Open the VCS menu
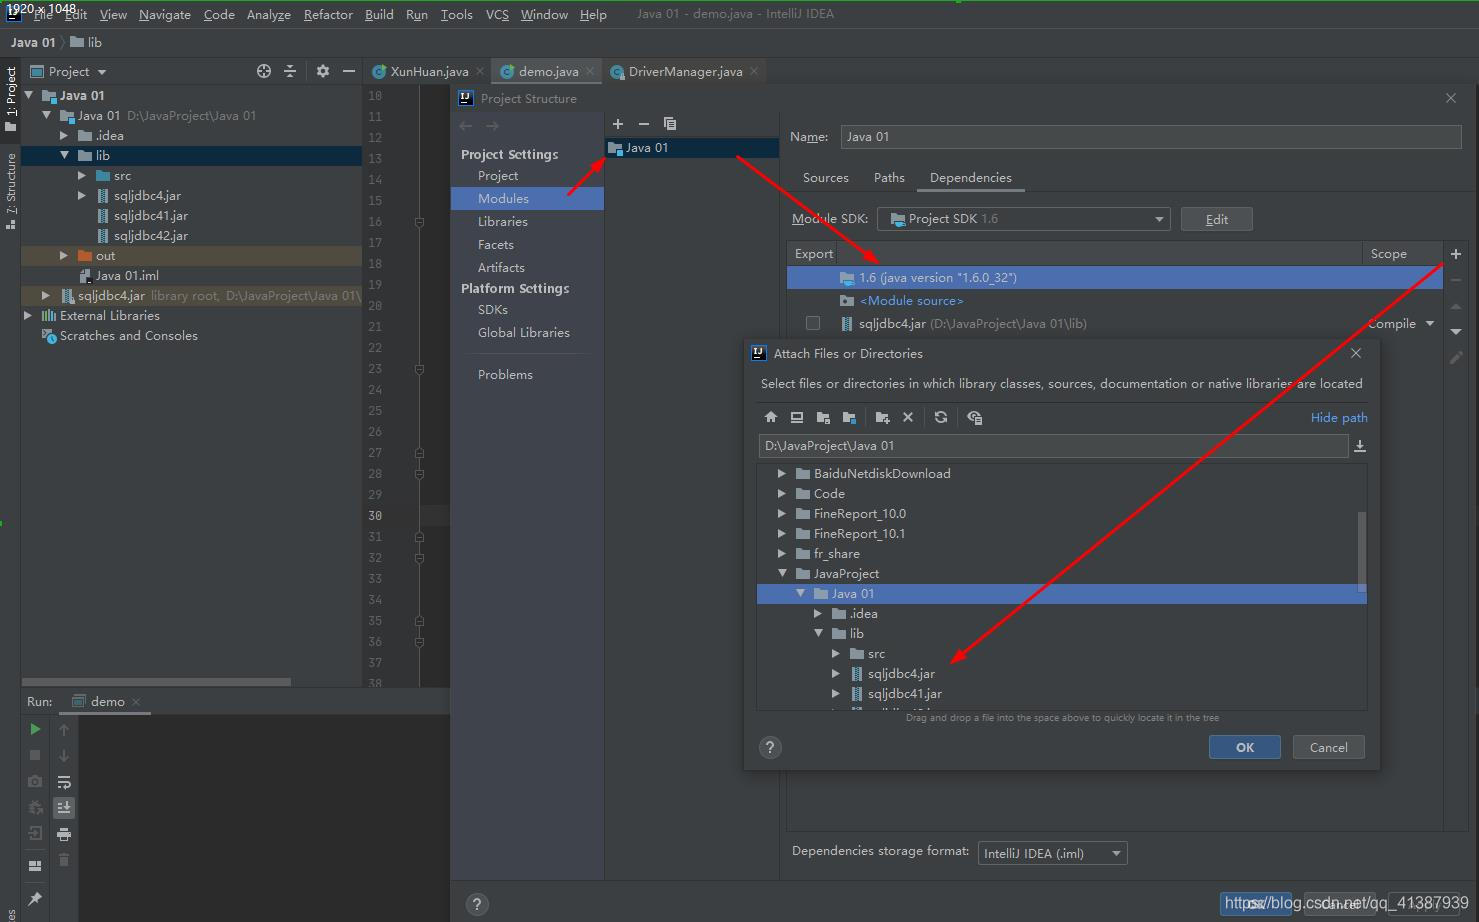 [x=497, y=14]
